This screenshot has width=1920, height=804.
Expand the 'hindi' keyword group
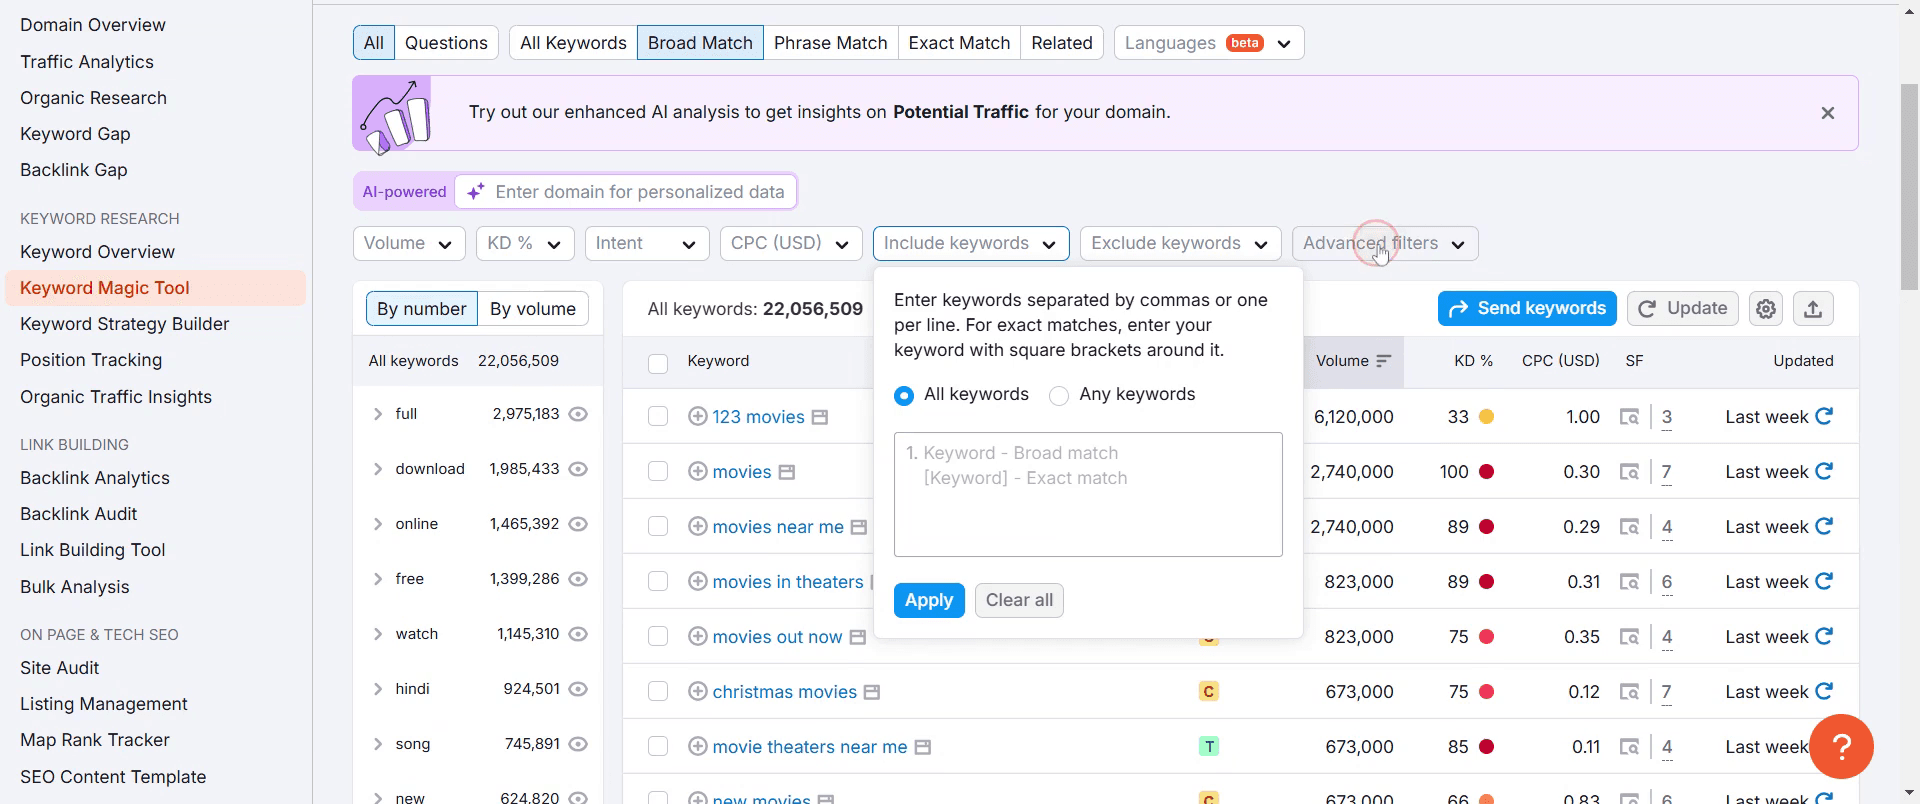coord(378,689)
